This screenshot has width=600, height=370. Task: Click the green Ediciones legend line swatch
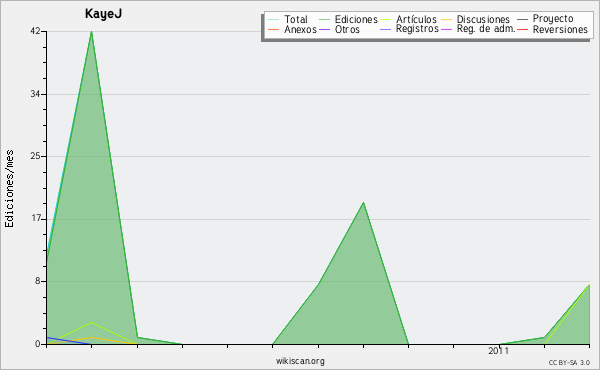324,20
